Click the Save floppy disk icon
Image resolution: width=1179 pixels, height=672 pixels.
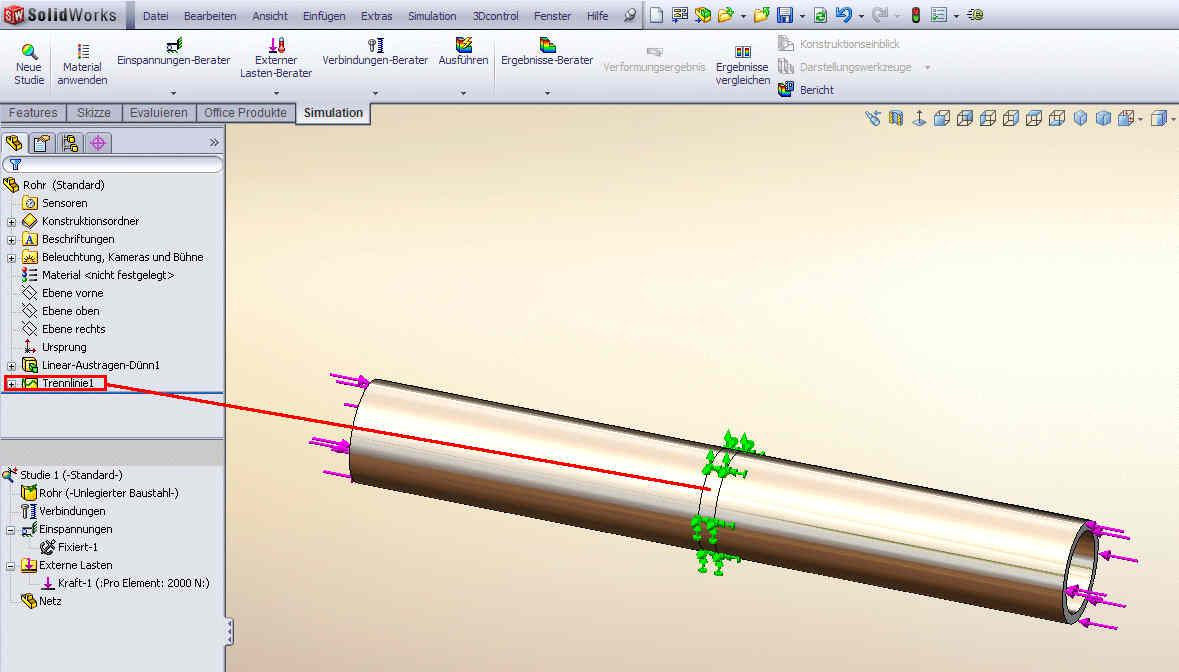tap(785, 15)
